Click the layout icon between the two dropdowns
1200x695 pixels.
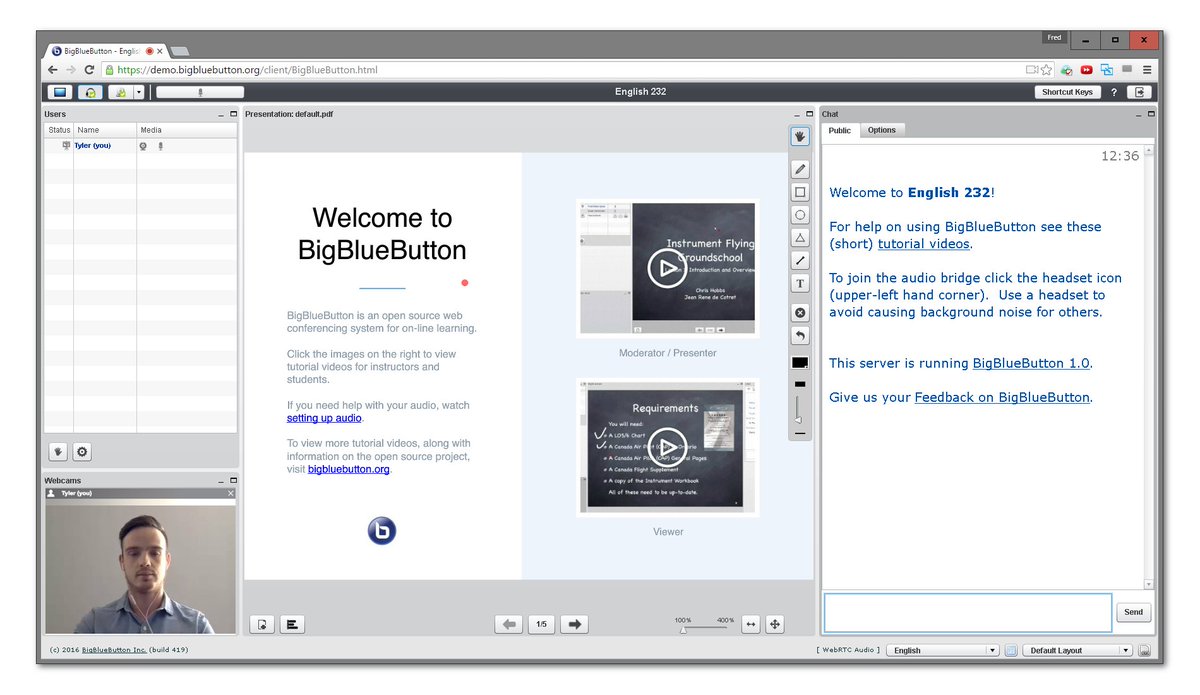1011,651
